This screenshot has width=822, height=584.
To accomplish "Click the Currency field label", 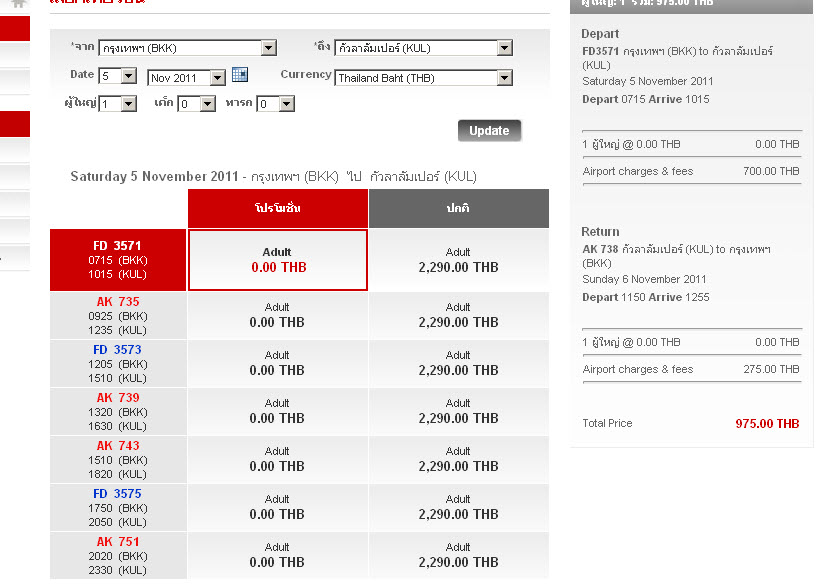I will (306, 74).
